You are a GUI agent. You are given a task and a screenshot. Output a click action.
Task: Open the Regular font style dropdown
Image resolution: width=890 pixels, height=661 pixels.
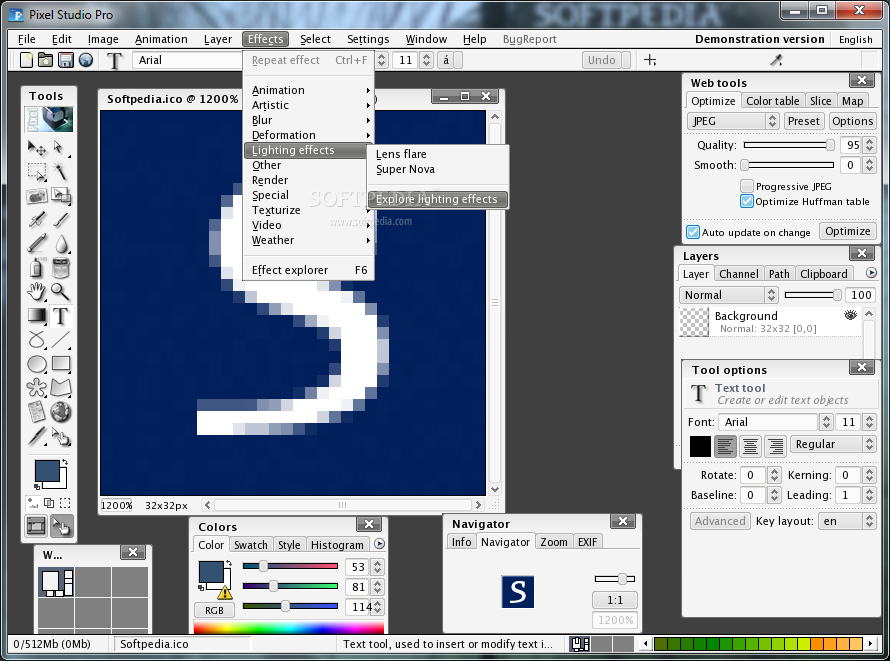tap(832, 444)
